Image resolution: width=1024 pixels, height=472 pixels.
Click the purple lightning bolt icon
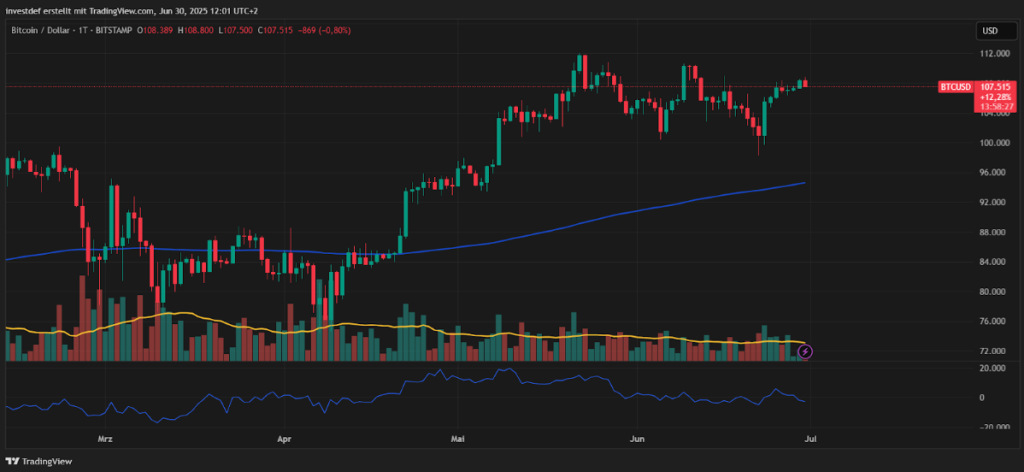(x=806, y=351)
